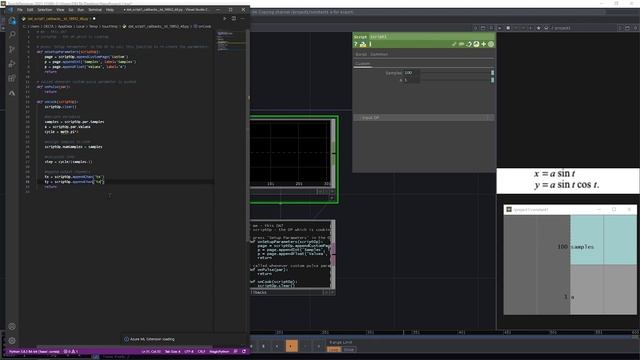
Task: Click the 'a' parameter slider
Action: click(x=457, y=80)
